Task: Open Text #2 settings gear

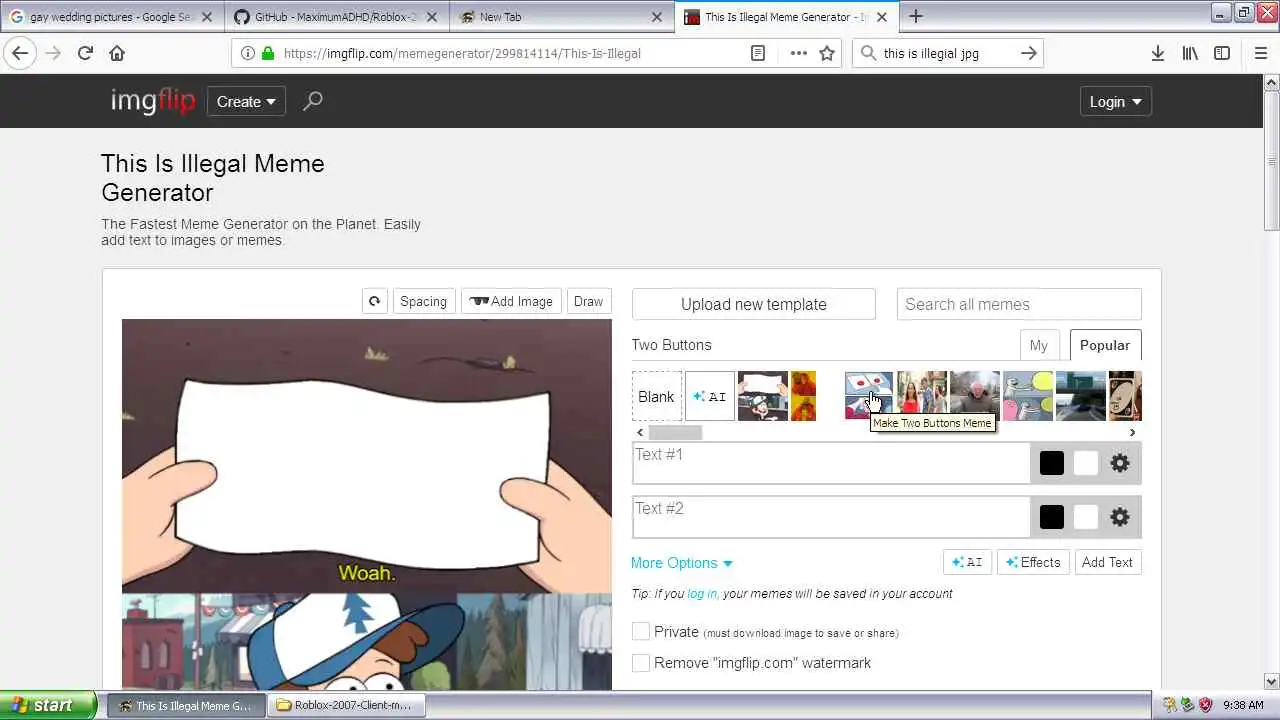Action: [x=1120, y=517]
